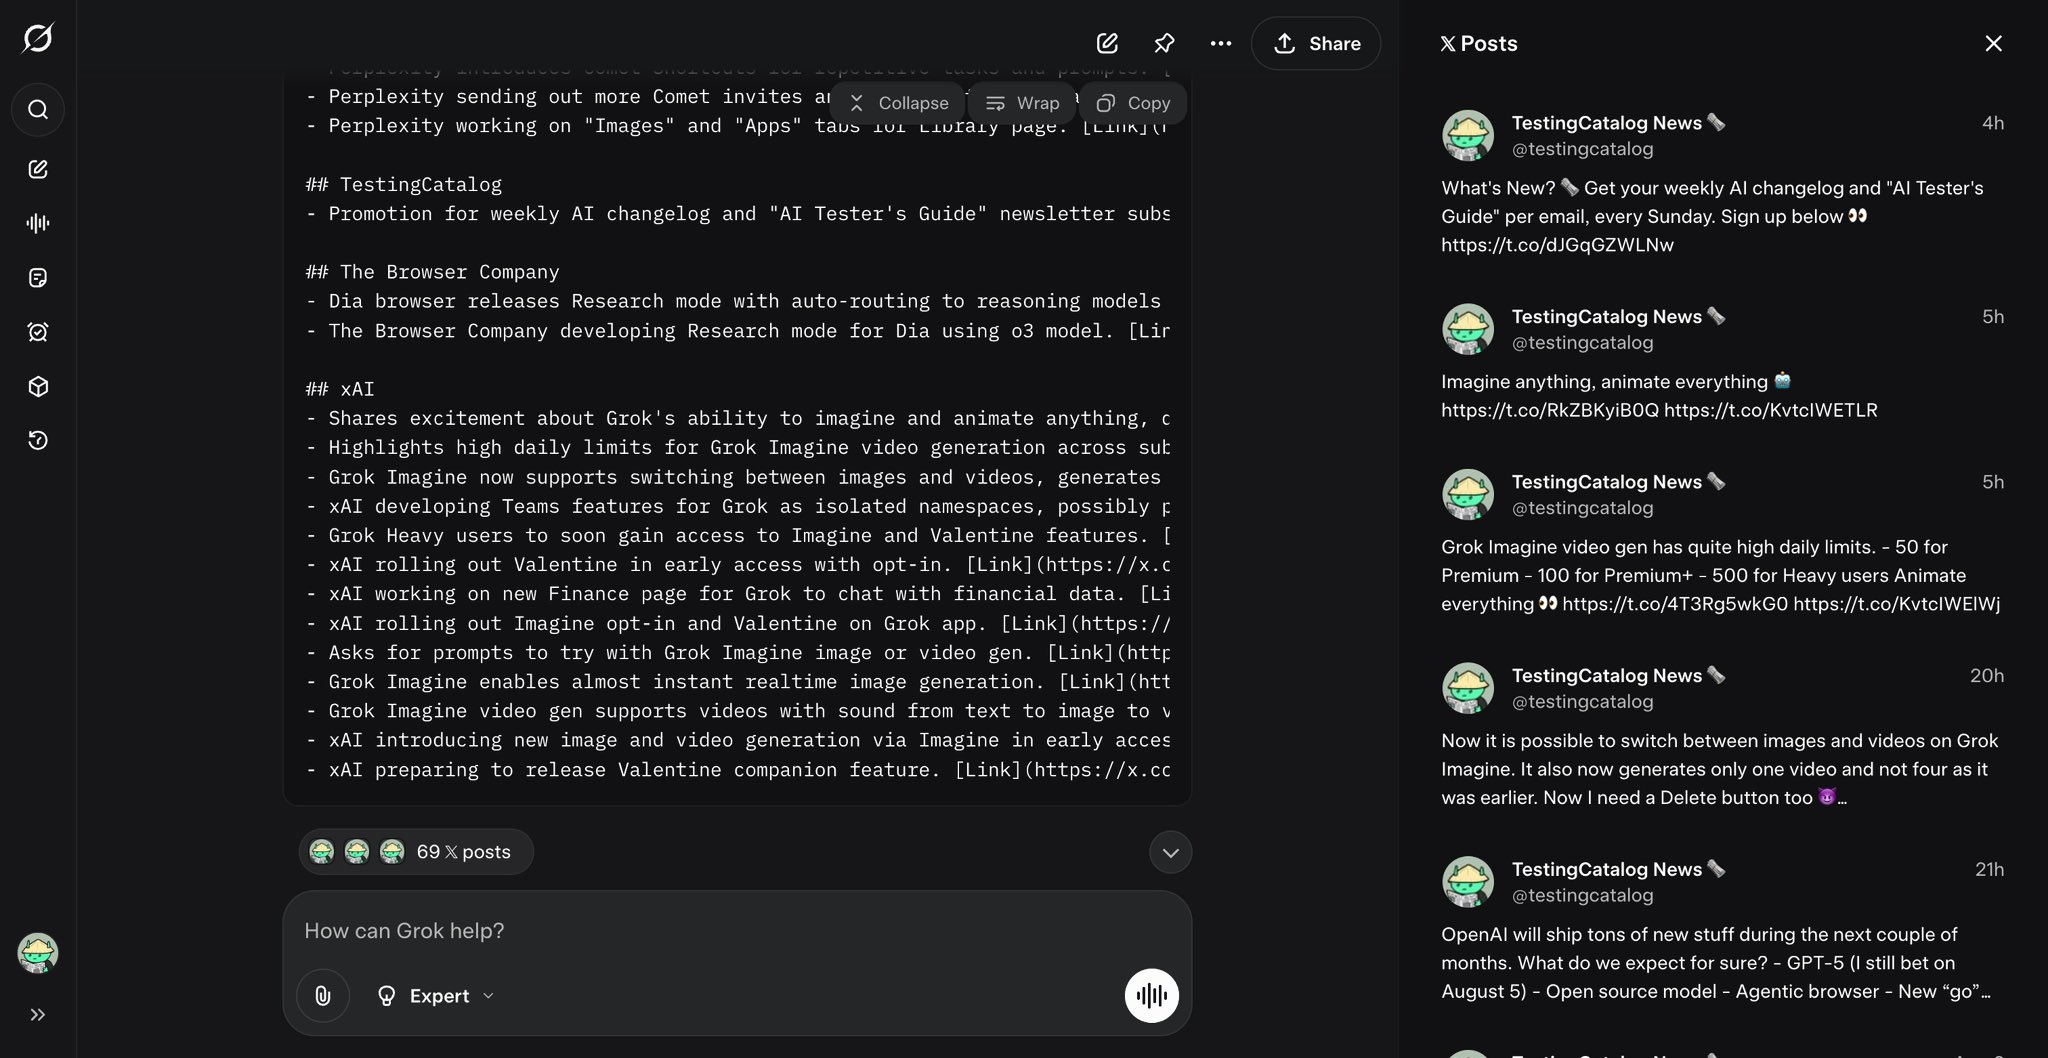
Task: Click avatar of the 21h TestingCatalog post
Action: click(1468, 882)
